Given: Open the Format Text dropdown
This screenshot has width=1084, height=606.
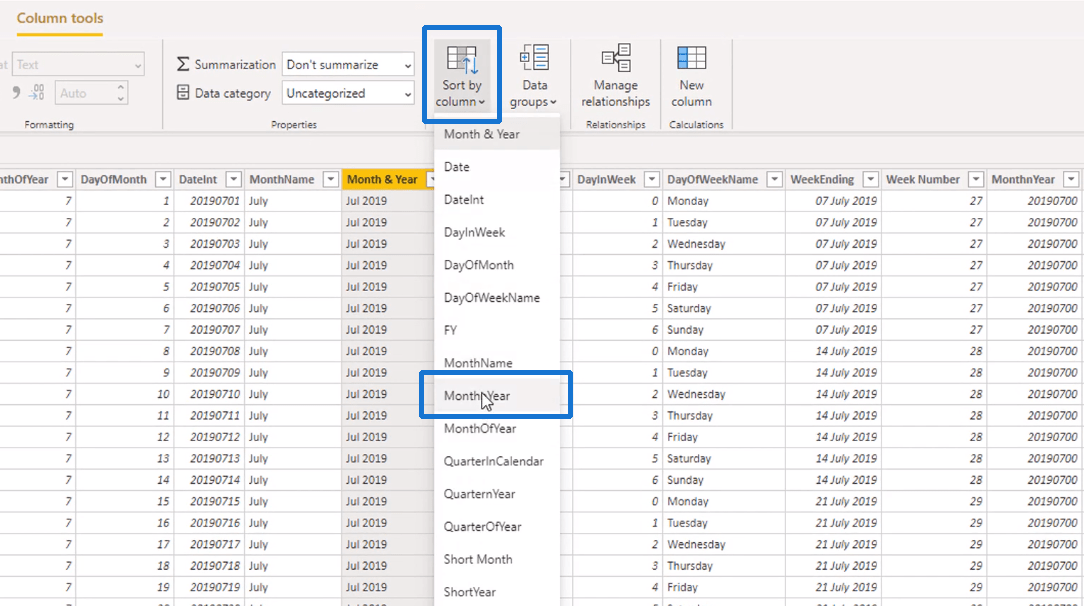Looking at the screenshot, I should (x=78, y=64).
